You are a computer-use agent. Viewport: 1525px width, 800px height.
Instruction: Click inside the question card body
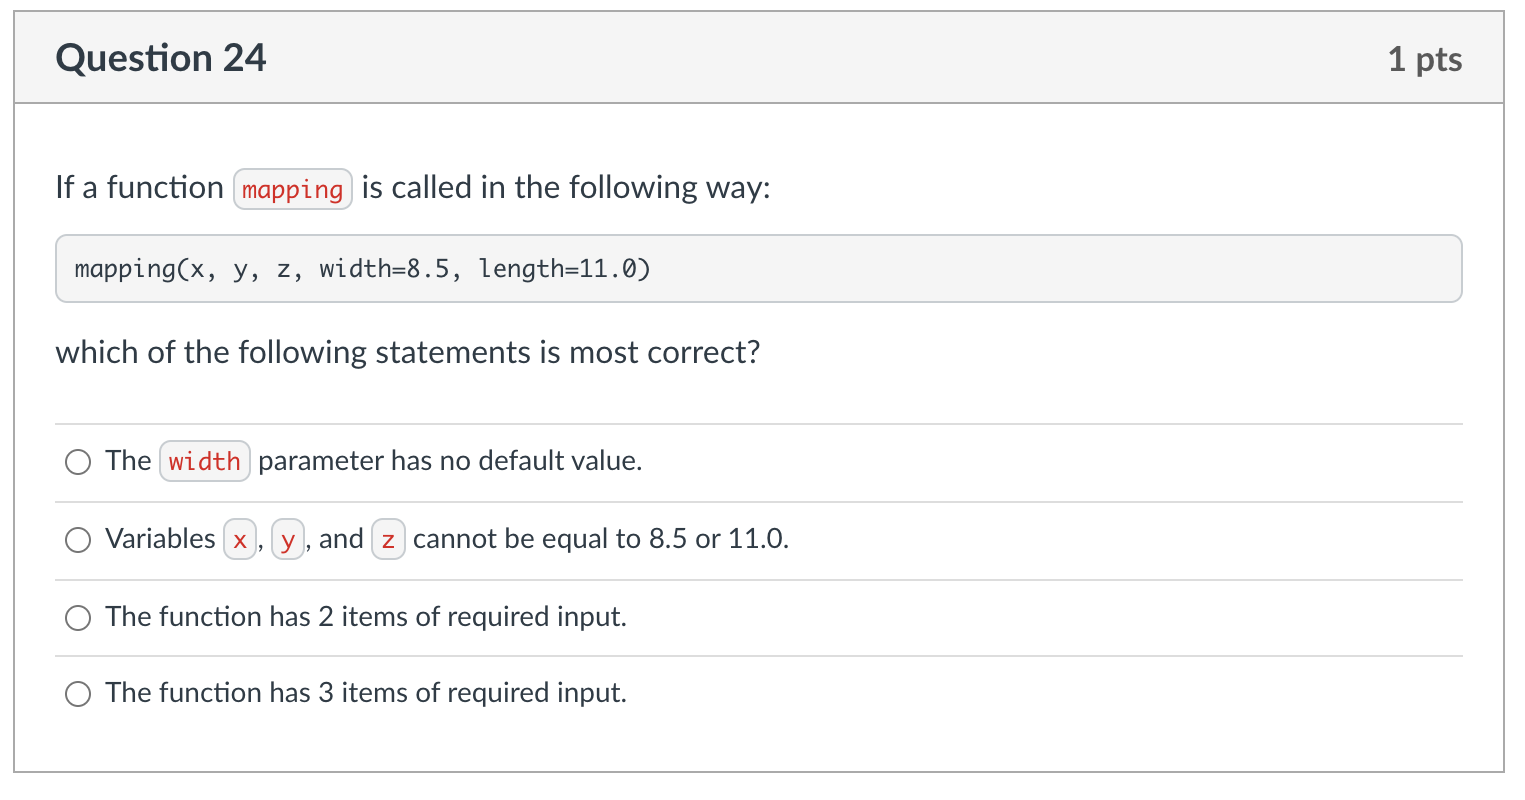760,400
